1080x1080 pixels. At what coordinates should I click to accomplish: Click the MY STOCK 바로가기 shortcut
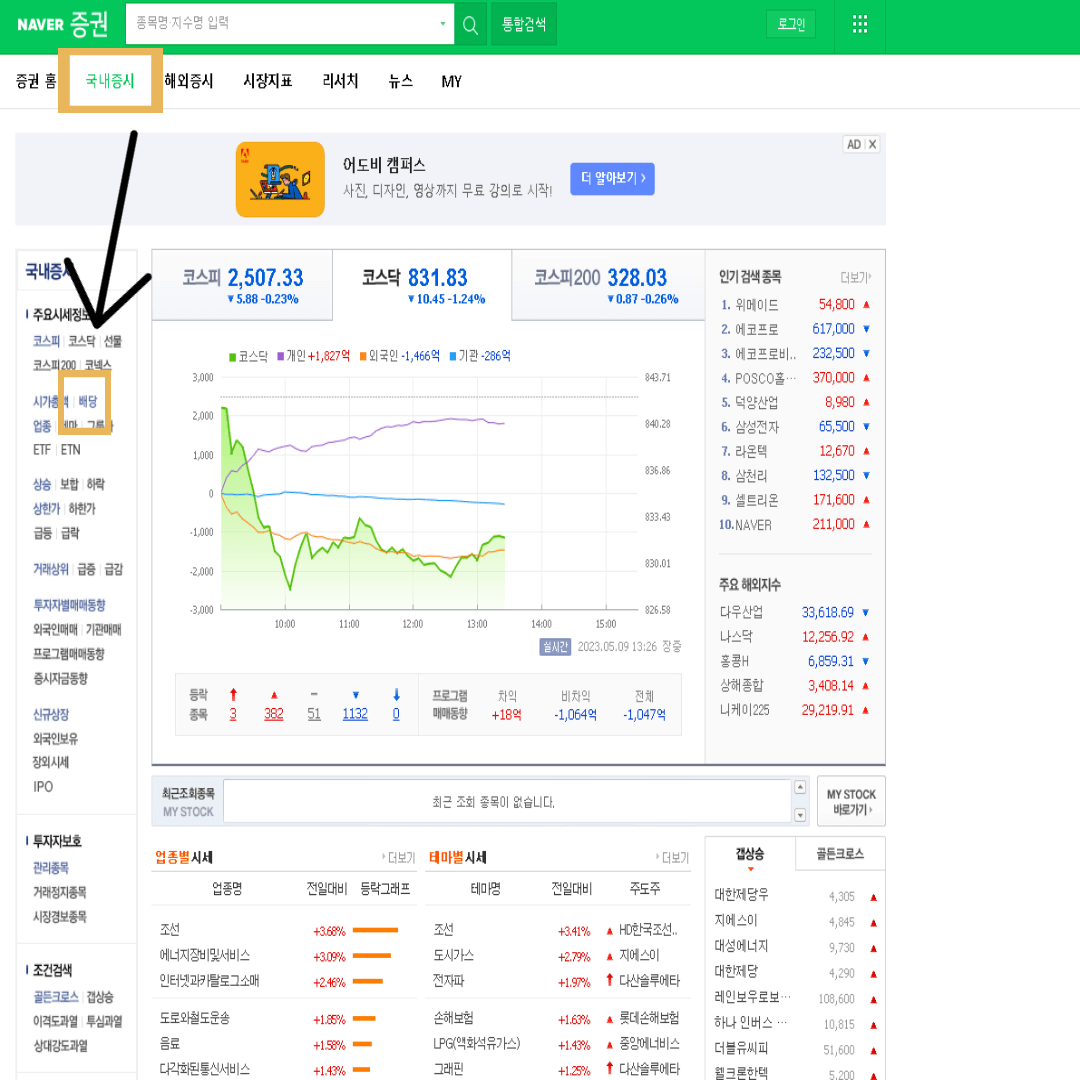[850, 801]
